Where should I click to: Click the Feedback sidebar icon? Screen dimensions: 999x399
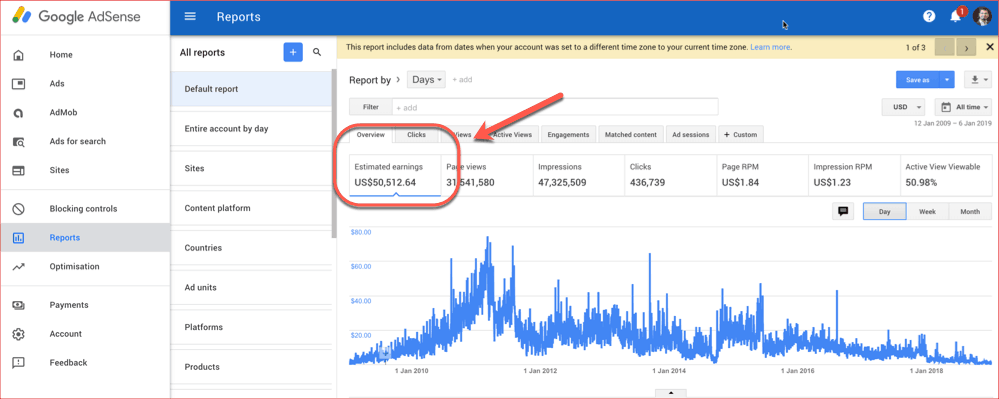point(18,363)
